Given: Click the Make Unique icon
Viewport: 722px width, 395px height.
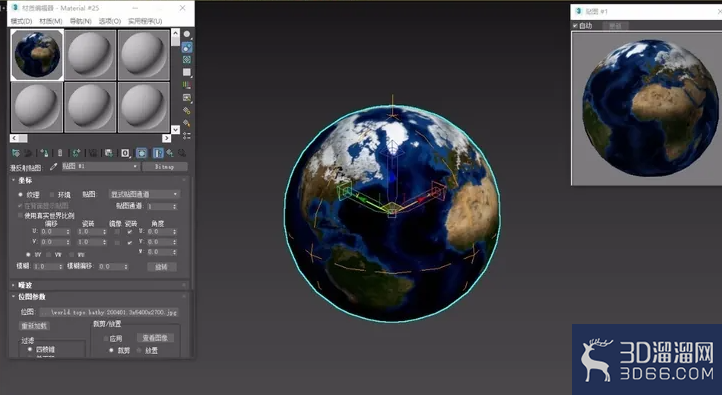Looking at the screenshot, I should click(x=93, y=153).
